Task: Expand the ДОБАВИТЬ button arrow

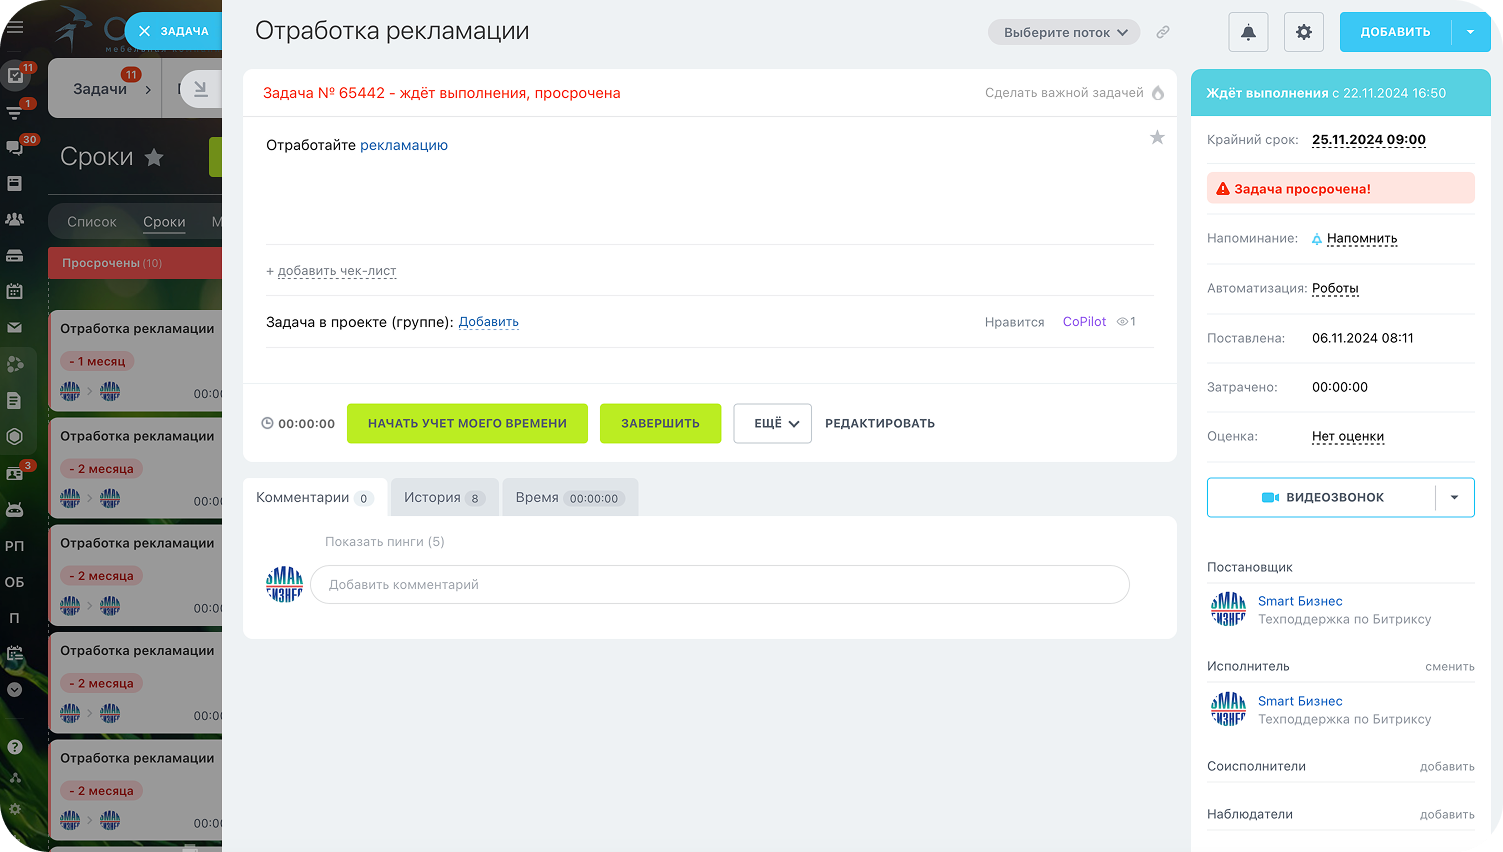Action: tap(1470, 32)
